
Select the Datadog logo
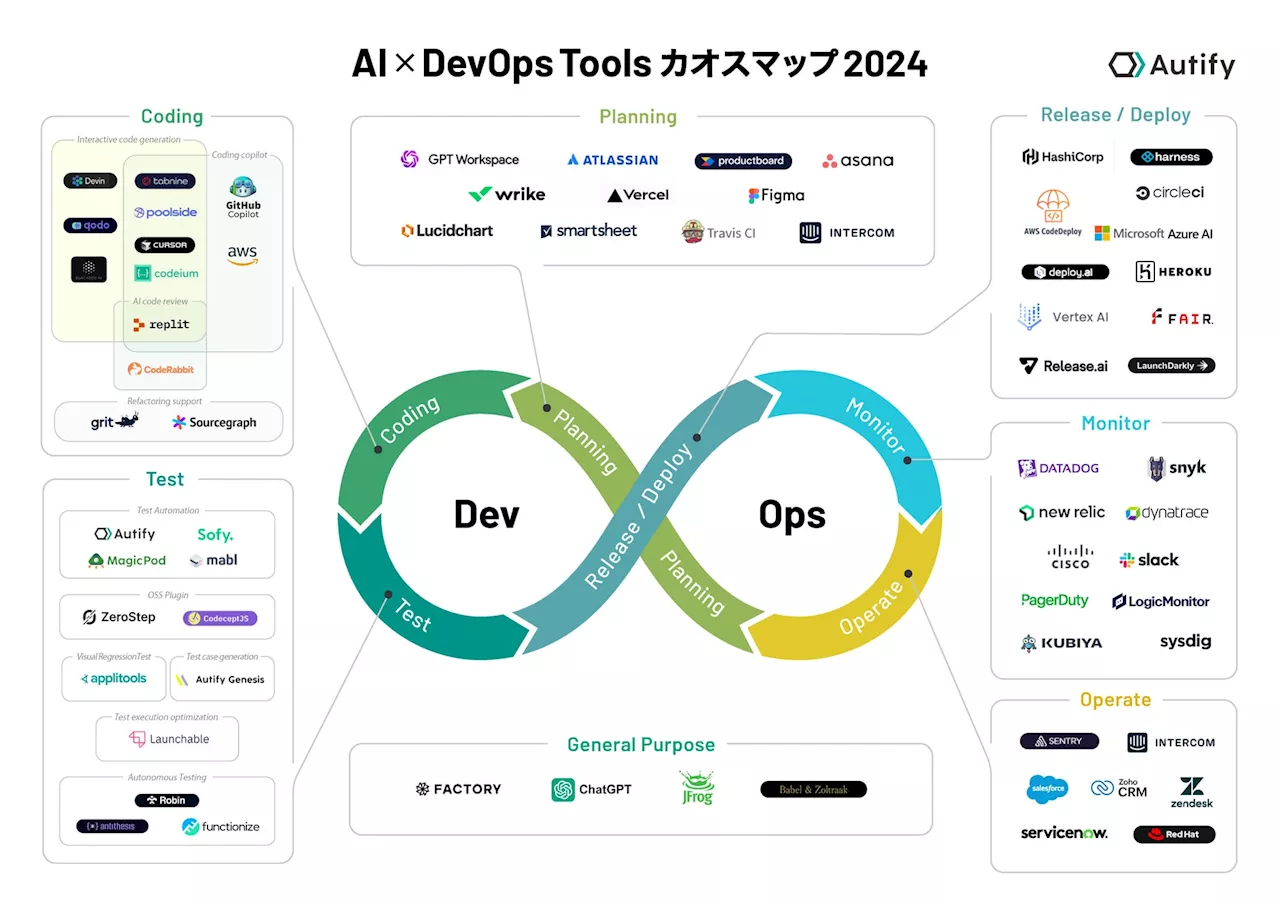1058,468
